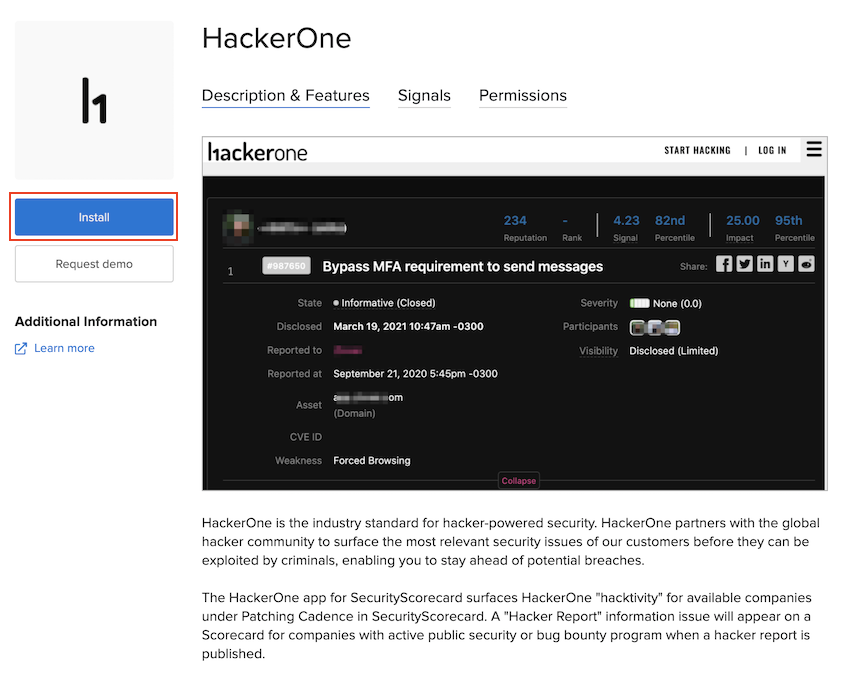Share the report via Hacker News Y icon
This screenshot has height=673, width=849.
(786, 264)
